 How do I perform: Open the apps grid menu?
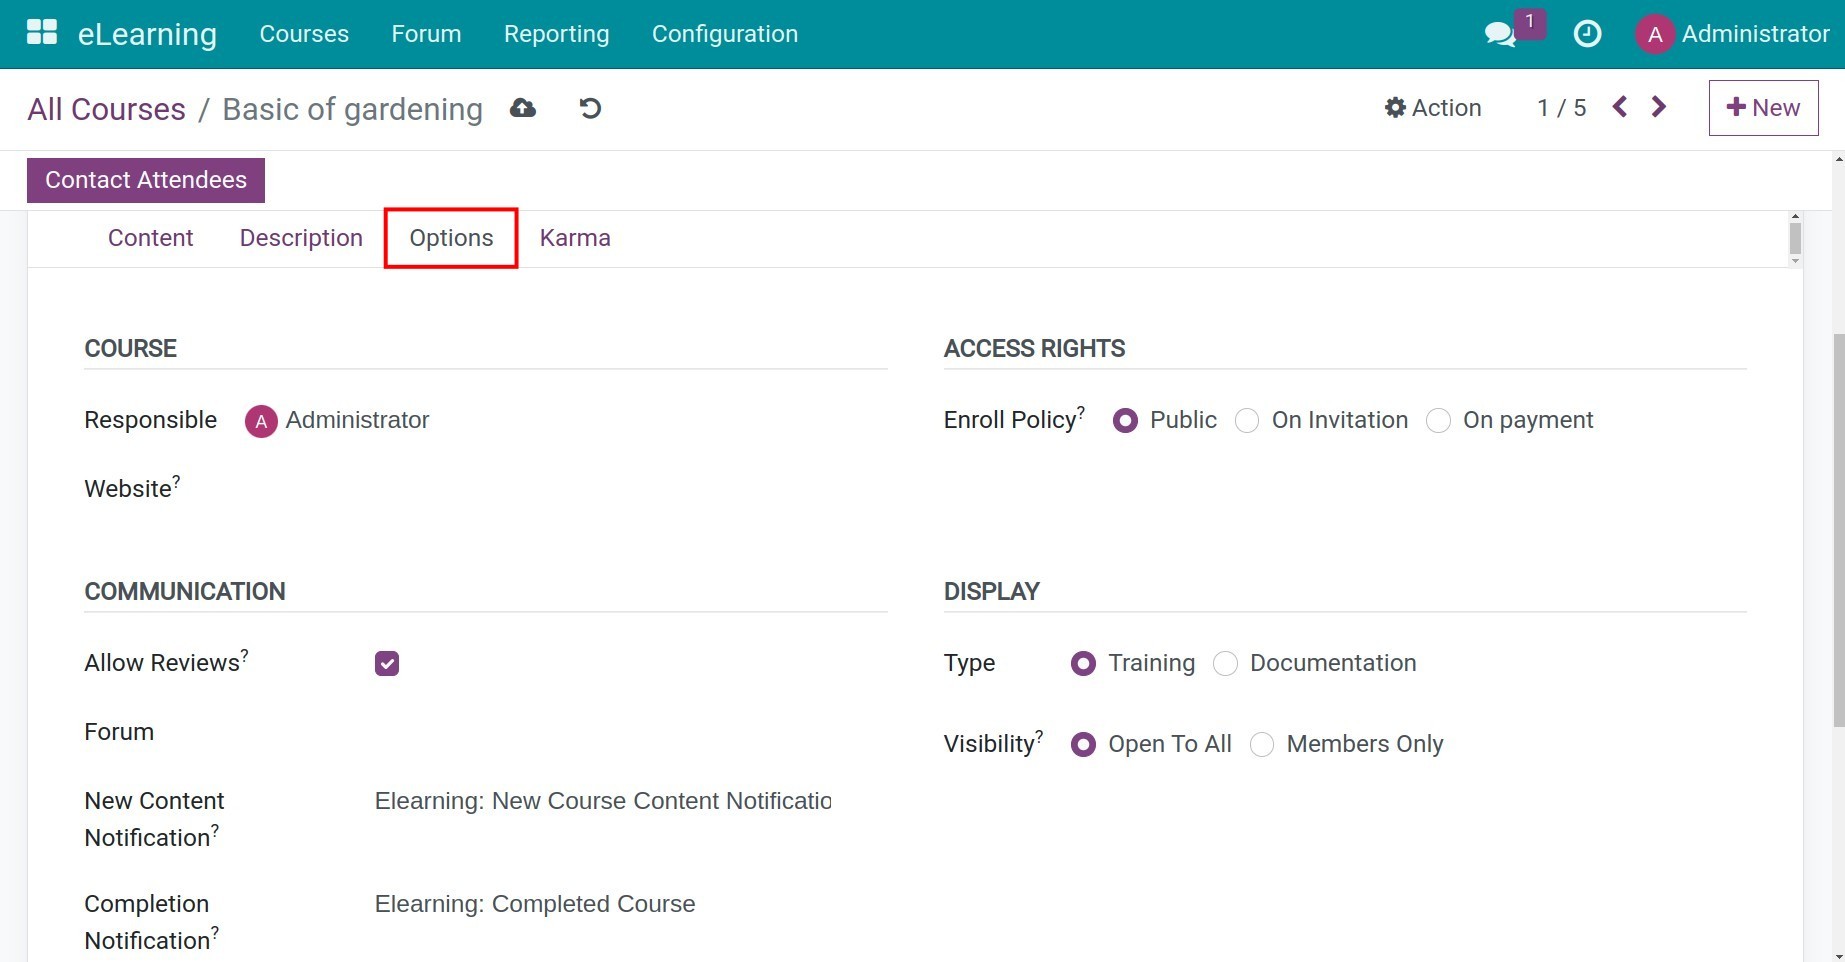click(x=41, y=31)
